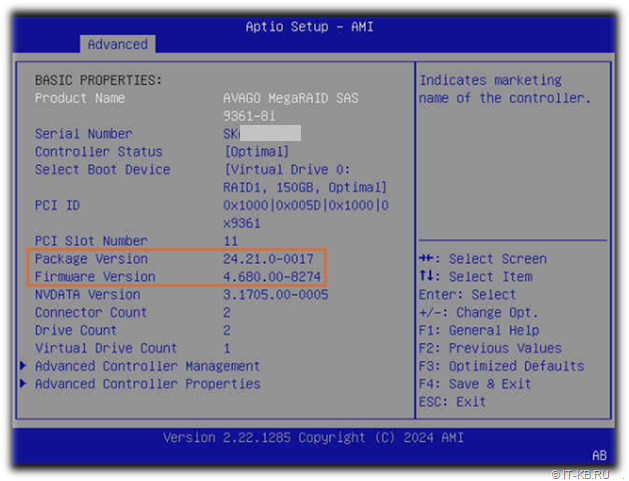This screenshot has height=481, width=629.
Task: Select the Connector Count label
Action: point(91,312)
